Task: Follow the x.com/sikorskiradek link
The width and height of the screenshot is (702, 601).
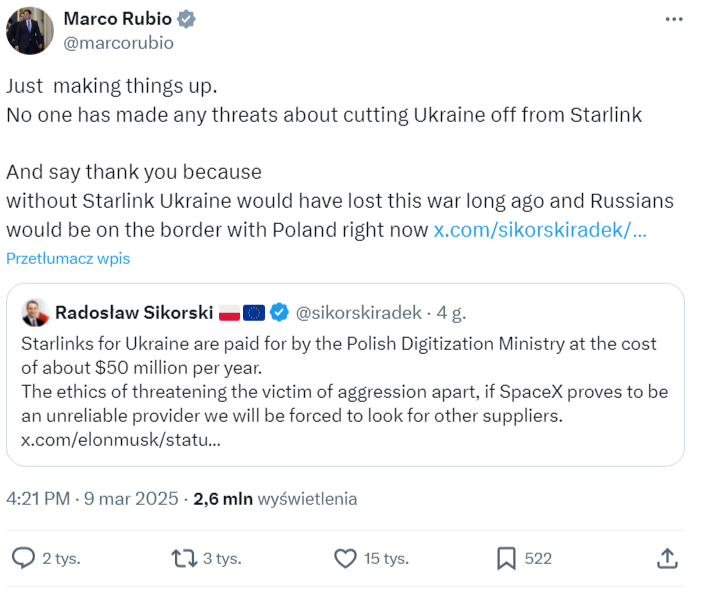Action: coord(539,229)
